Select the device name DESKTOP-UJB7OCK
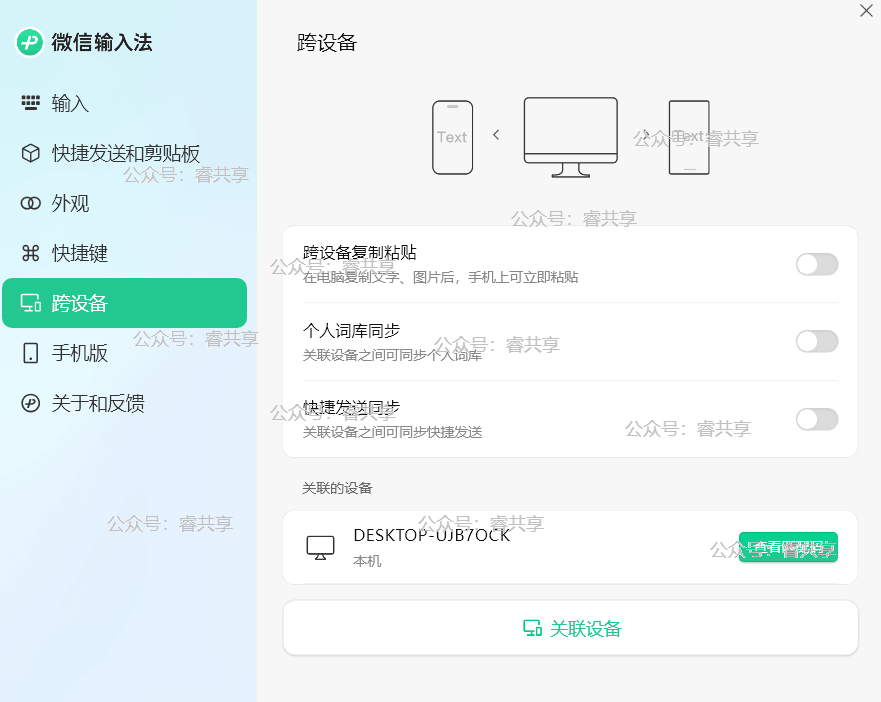The height and width of the screenshot is (702, 881). (432, 535)
